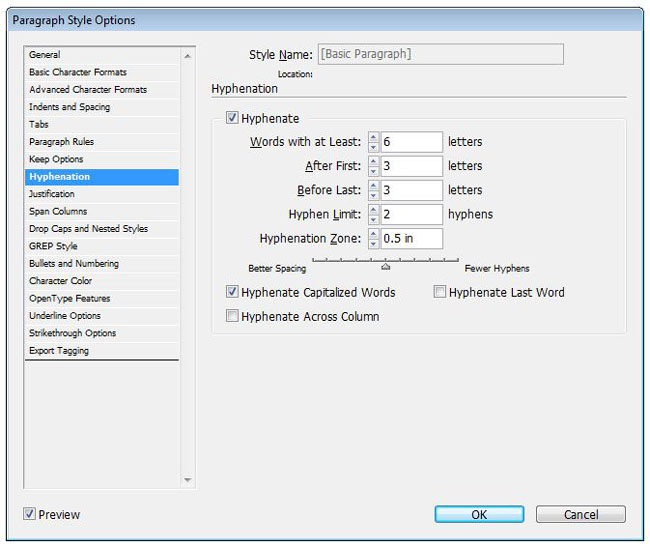Decrease Before Last letters value
The image size is (650, 547).
click(374, 195)
